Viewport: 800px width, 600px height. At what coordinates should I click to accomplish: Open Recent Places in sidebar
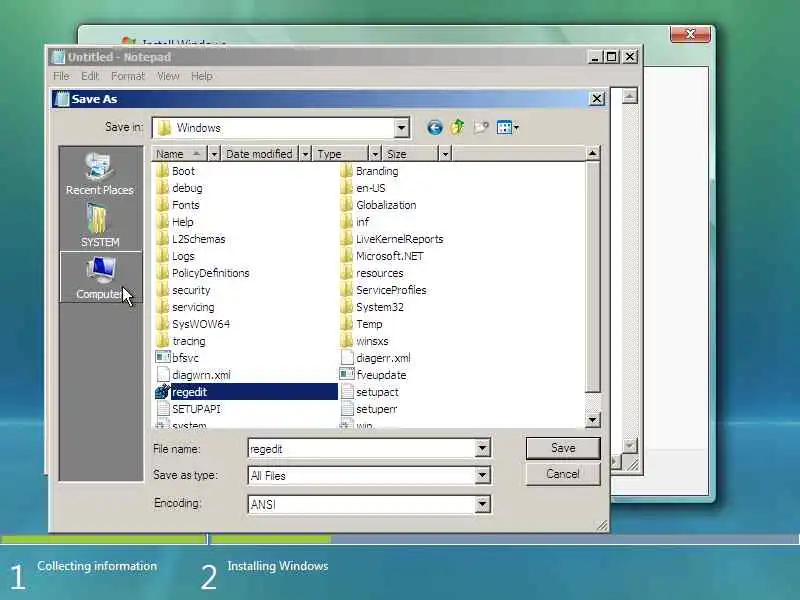point(99,174)
